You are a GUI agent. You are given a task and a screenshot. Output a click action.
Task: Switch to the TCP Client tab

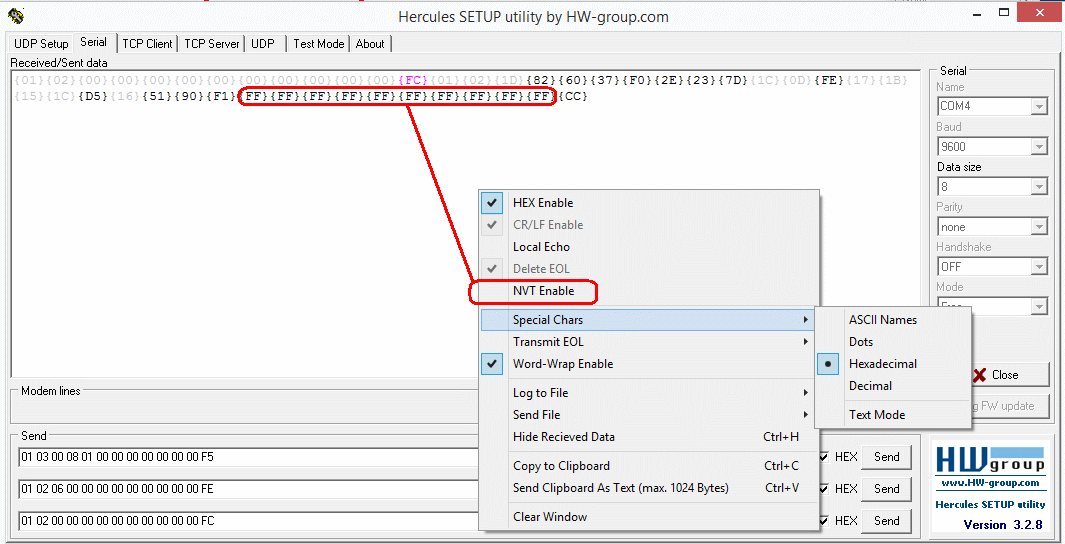147,44
